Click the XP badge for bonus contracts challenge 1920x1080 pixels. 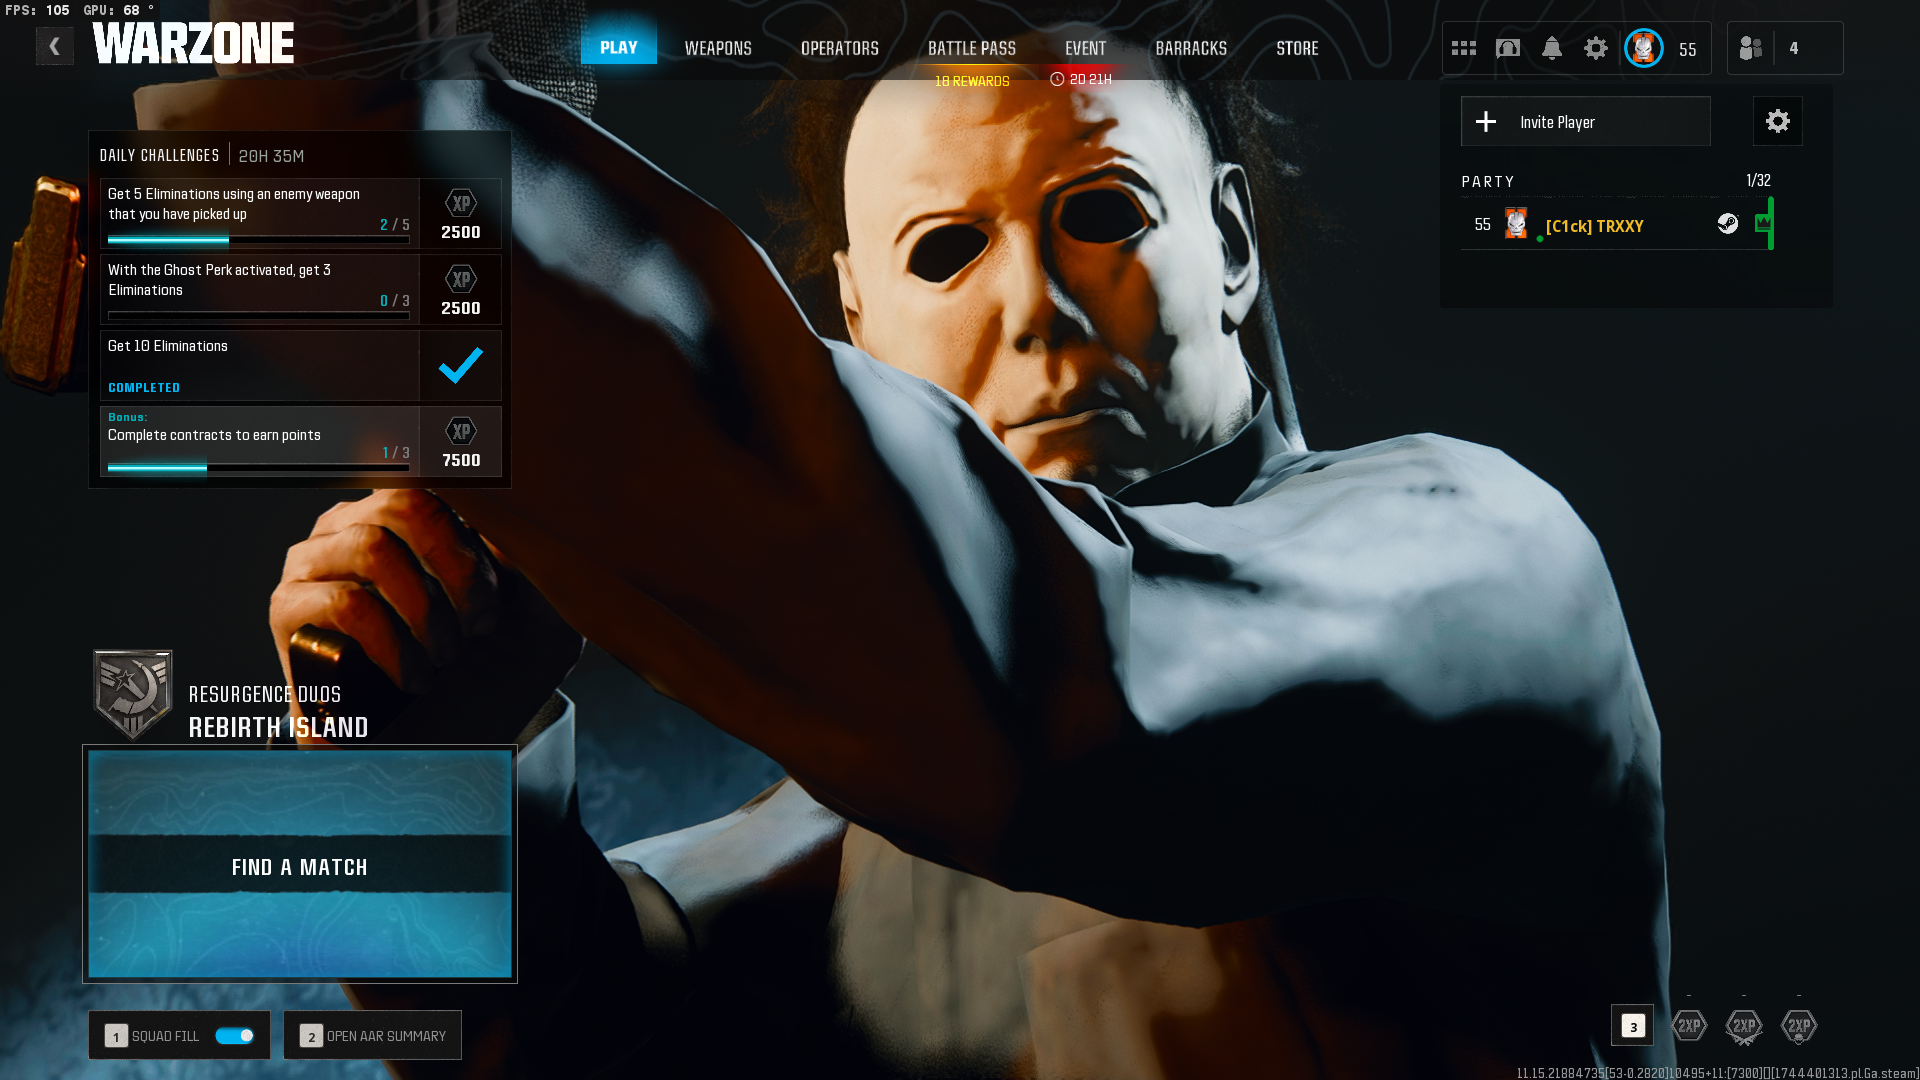coord(461,432)
